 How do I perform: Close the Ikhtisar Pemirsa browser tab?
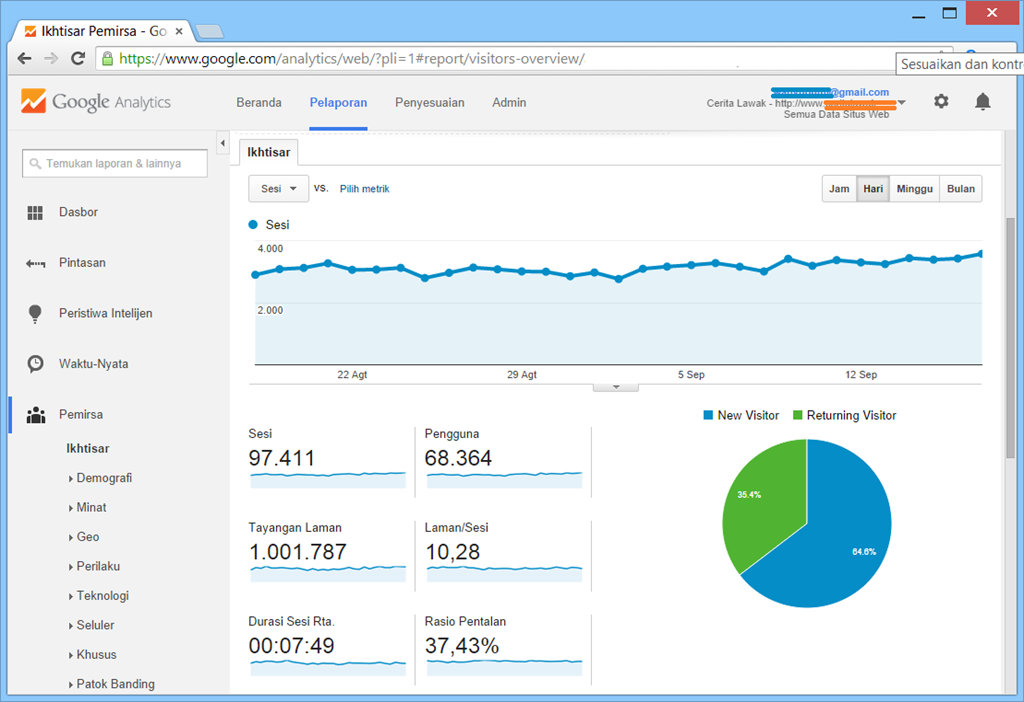[x=179, y=31]
